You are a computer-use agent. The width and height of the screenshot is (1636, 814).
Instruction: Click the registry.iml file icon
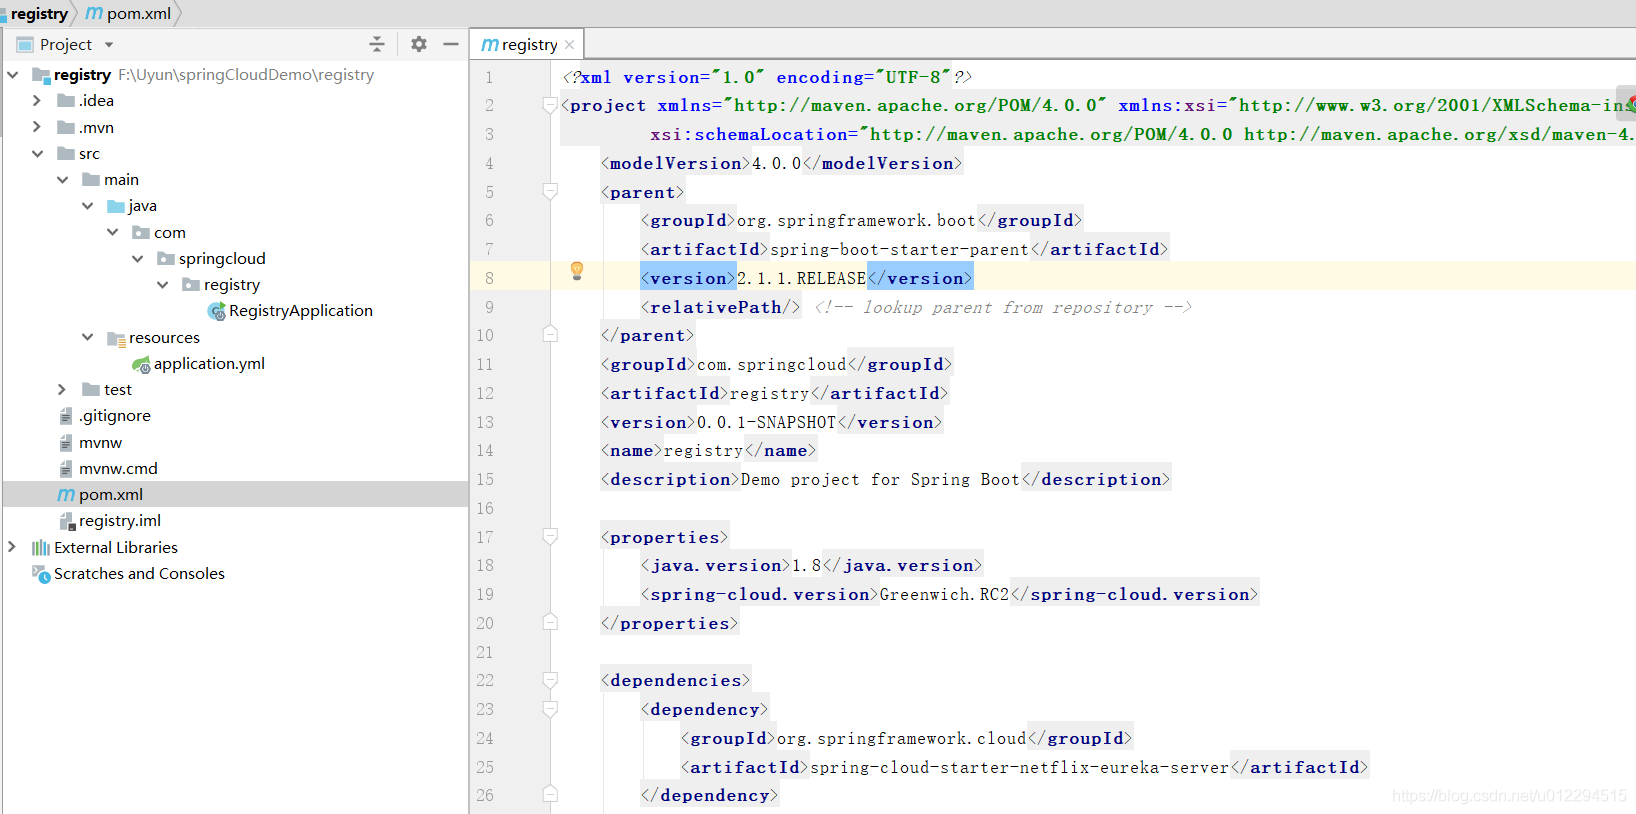tap(67, 522)
